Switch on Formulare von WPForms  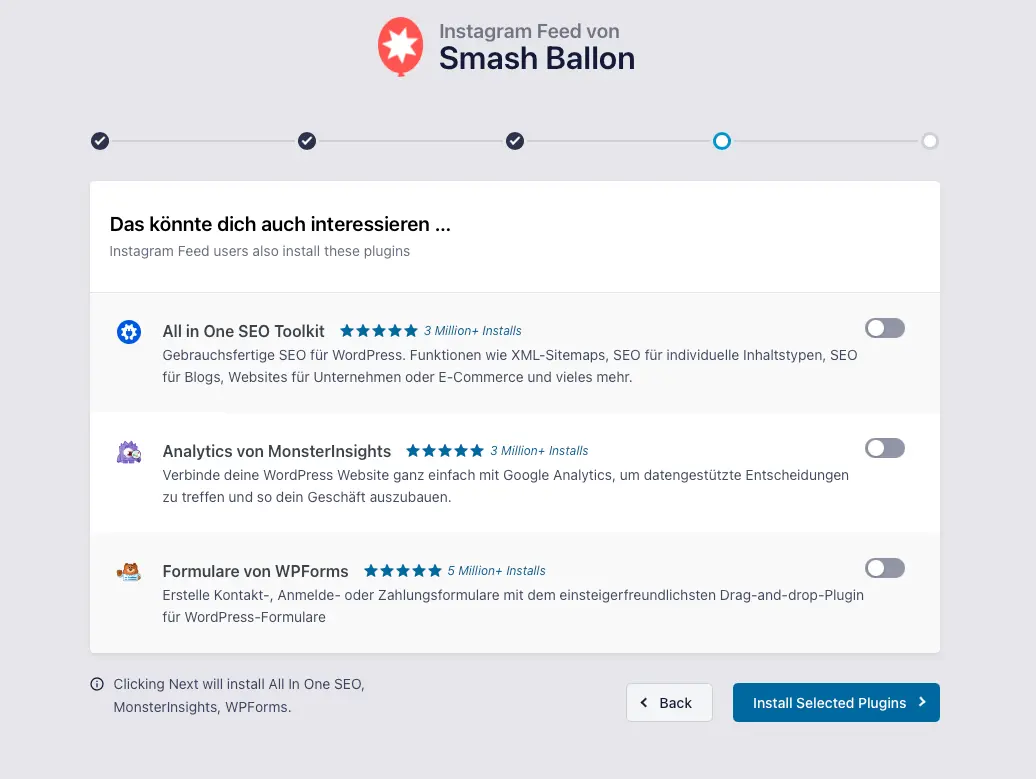[885, 568]
